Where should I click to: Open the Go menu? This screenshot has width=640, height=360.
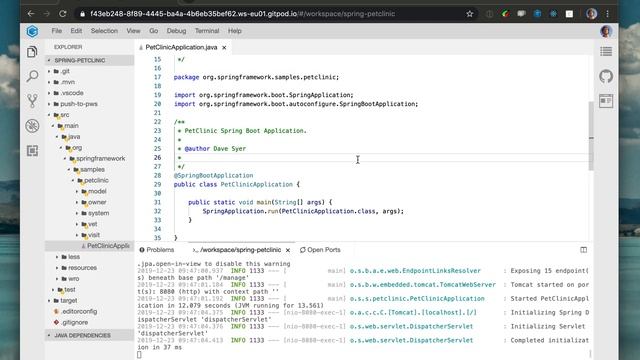click(153, 31)
